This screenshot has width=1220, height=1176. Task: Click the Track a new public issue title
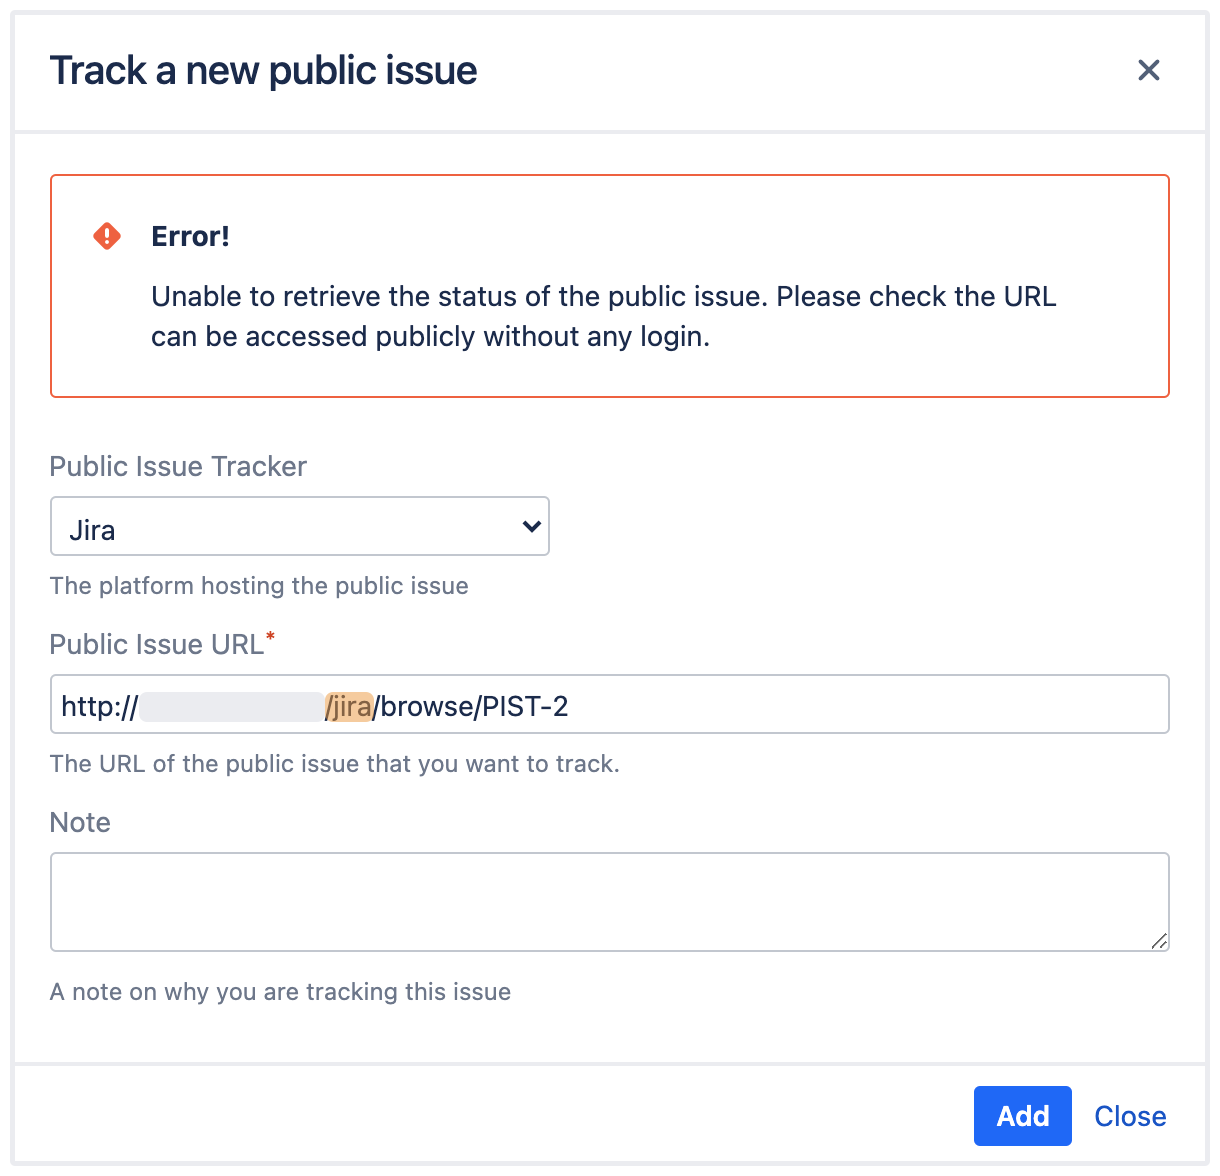click(264, 70)
